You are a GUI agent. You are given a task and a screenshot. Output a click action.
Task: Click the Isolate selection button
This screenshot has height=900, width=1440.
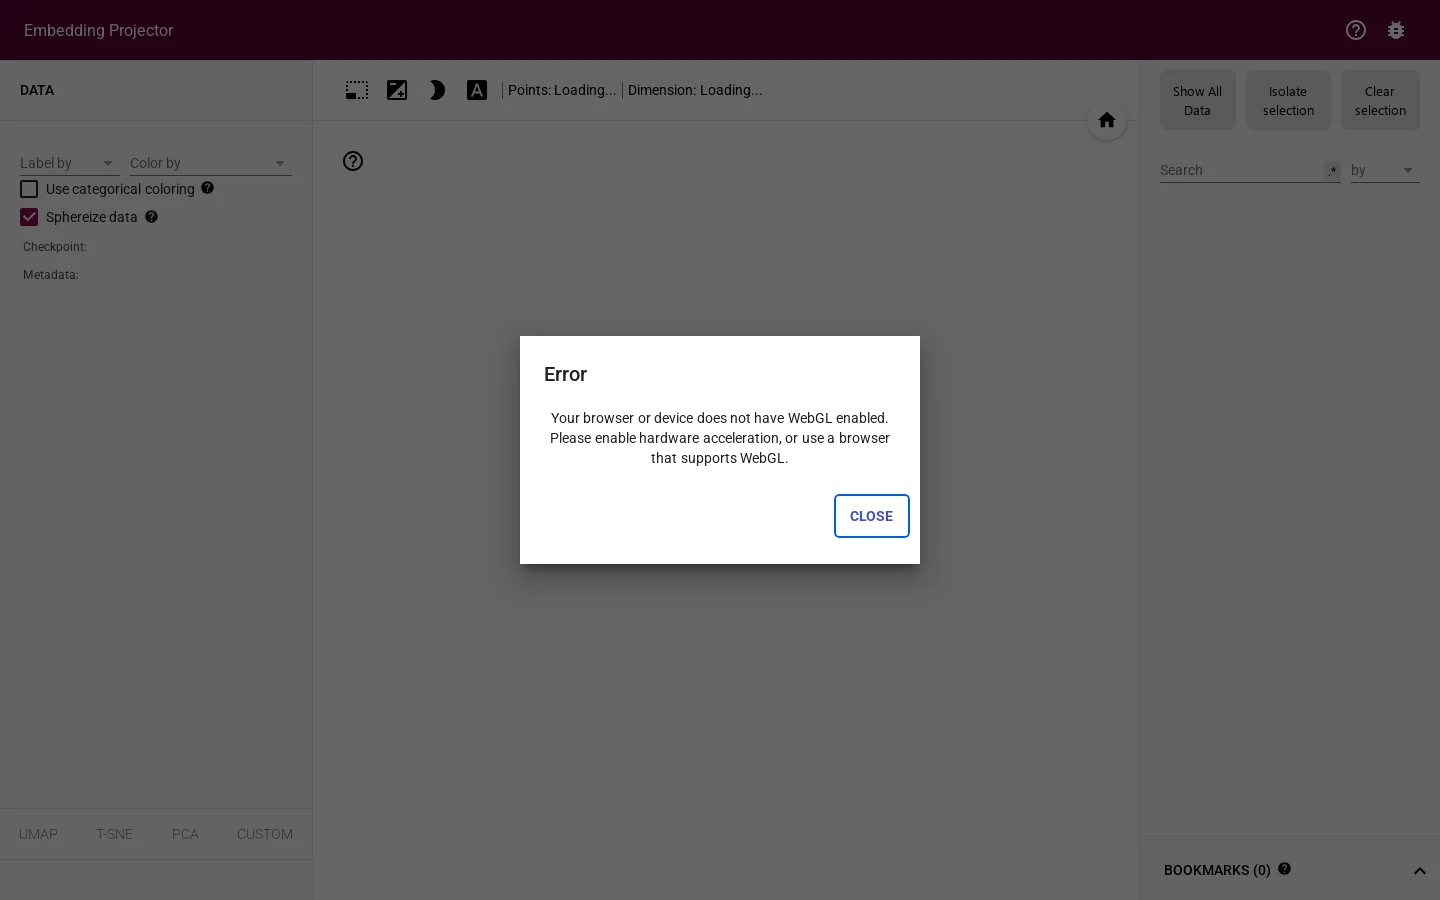coord(1288,100)
